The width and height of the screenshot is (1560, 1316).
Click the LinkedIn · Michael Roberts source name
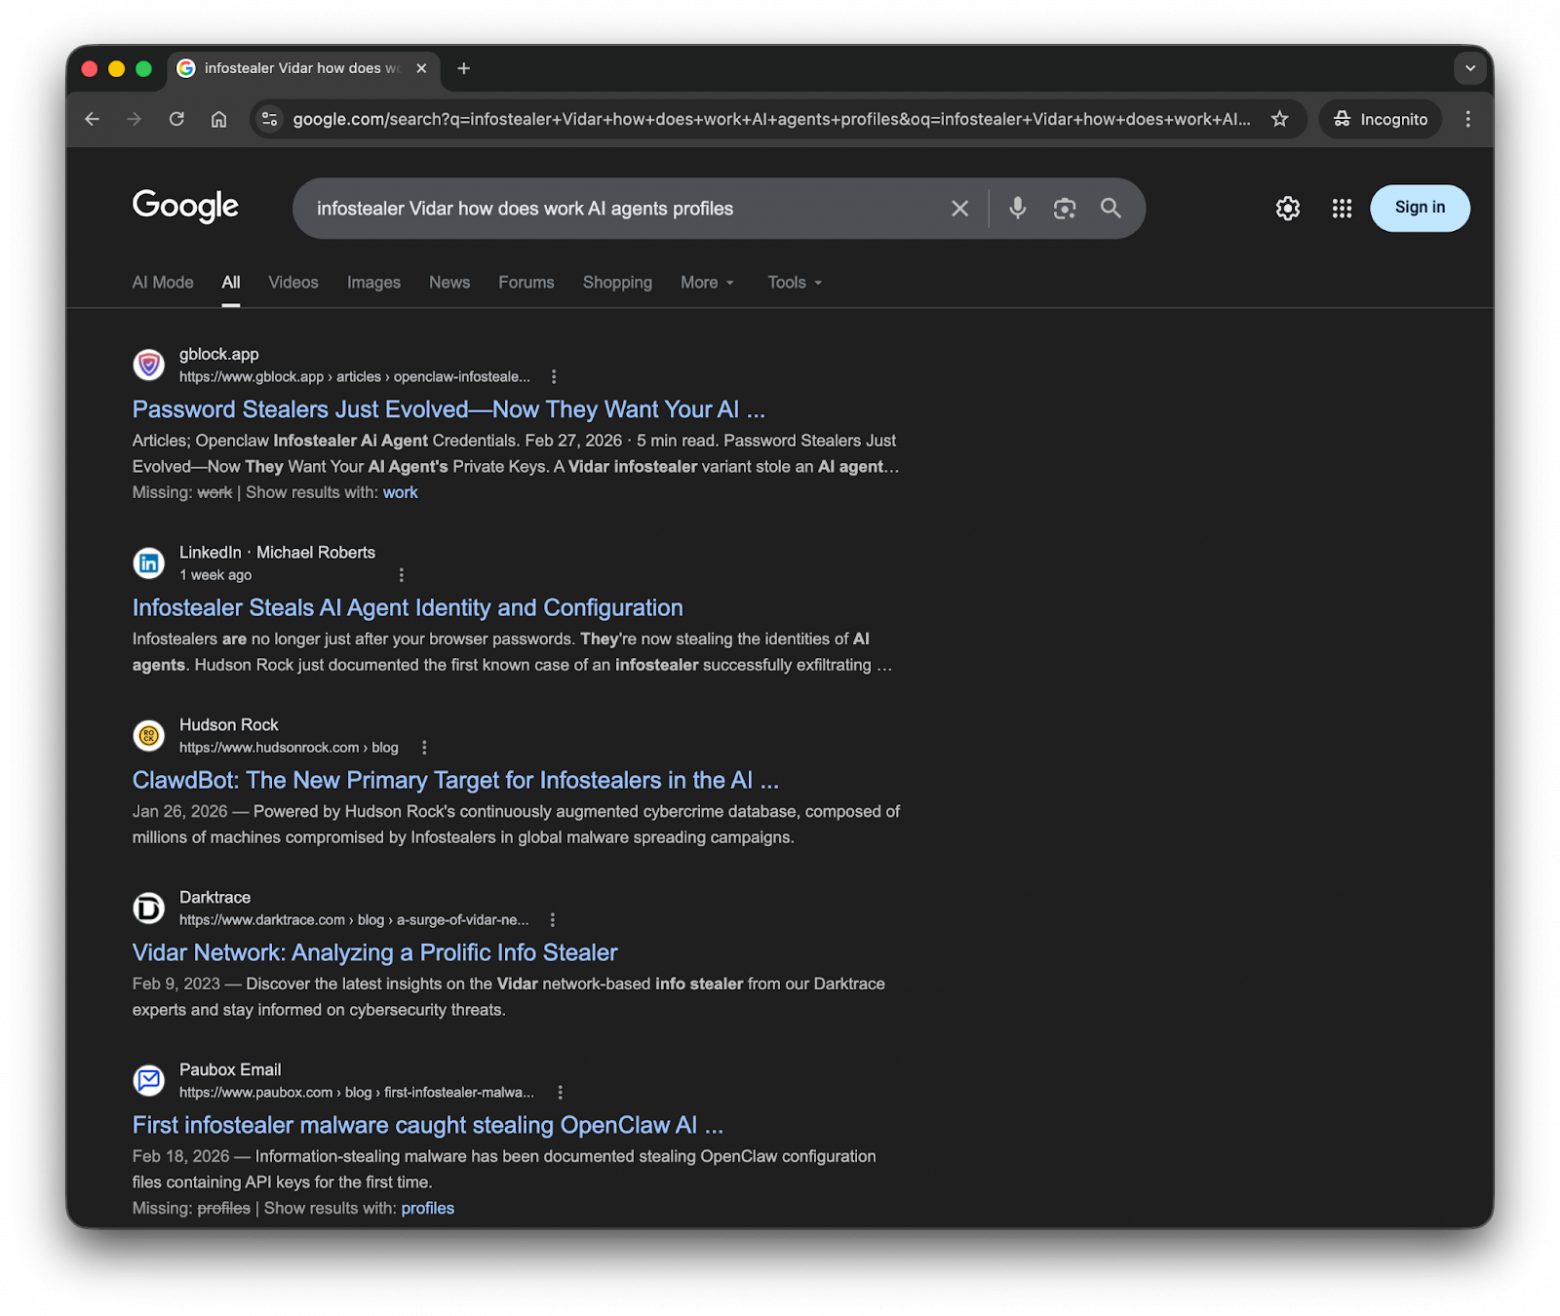[278, 552]
